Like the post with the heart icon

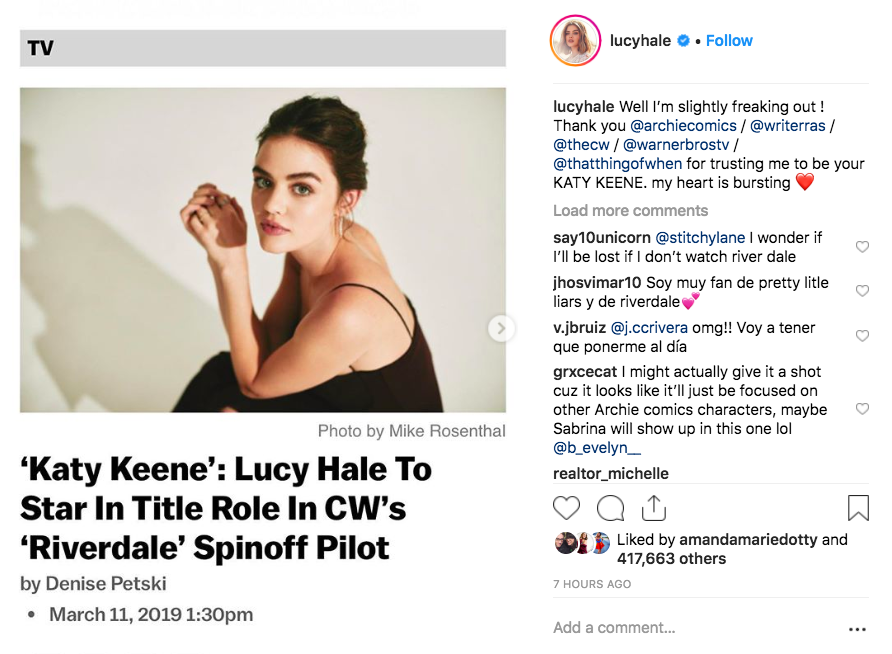[x=567, y=508]
